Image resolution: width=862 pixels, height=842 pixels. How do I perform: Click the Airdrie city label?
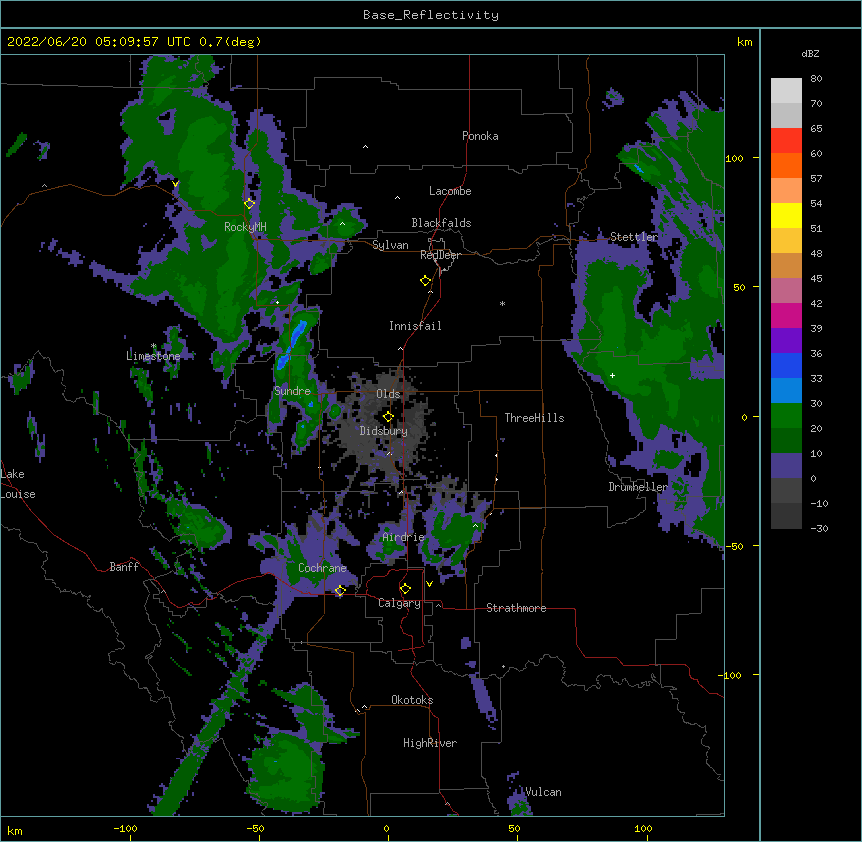point(404,537)
